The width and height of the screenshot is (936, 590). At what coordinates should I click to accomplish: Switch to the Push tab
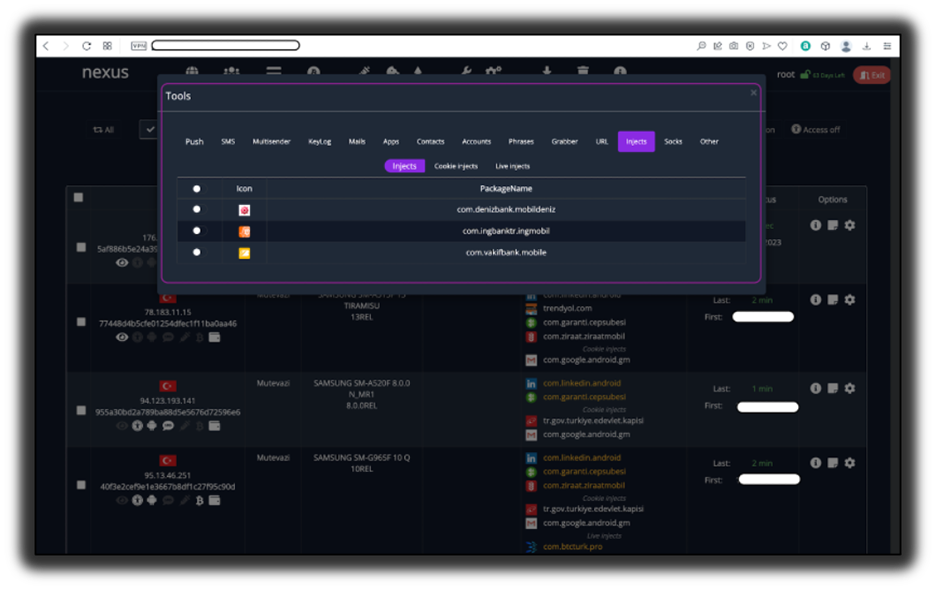(x=194, y=142)
